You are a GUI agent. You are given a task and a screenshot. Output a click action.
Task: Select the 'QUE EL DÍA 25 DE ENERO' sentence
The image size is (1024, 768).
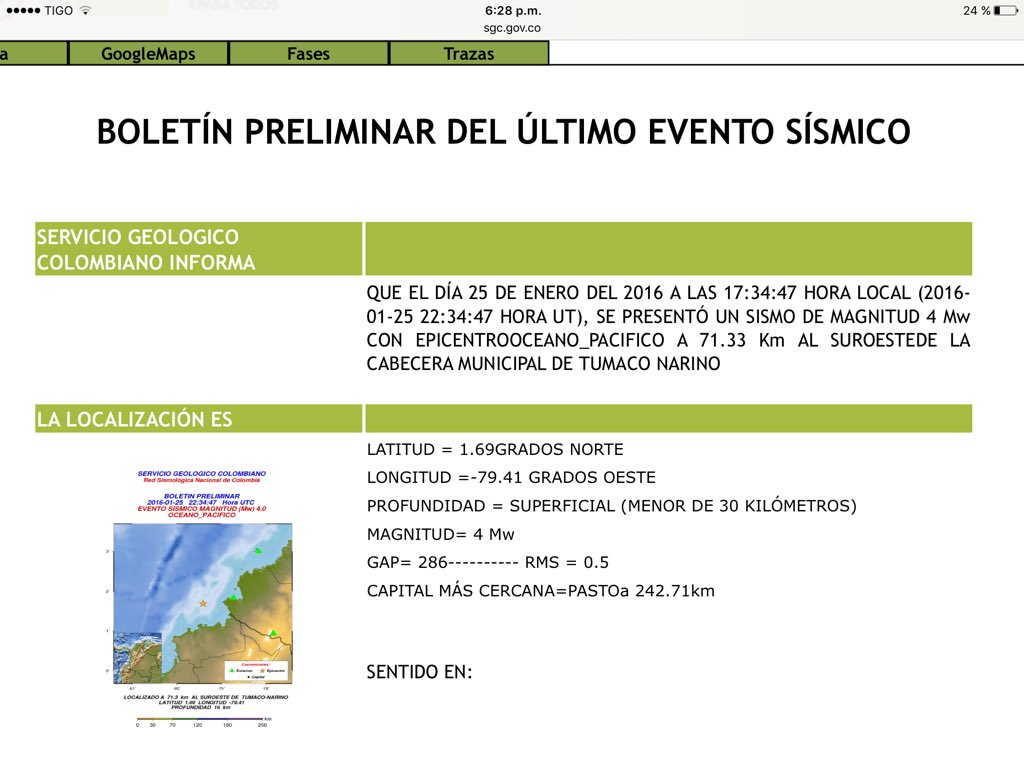[x=668, y=328]
